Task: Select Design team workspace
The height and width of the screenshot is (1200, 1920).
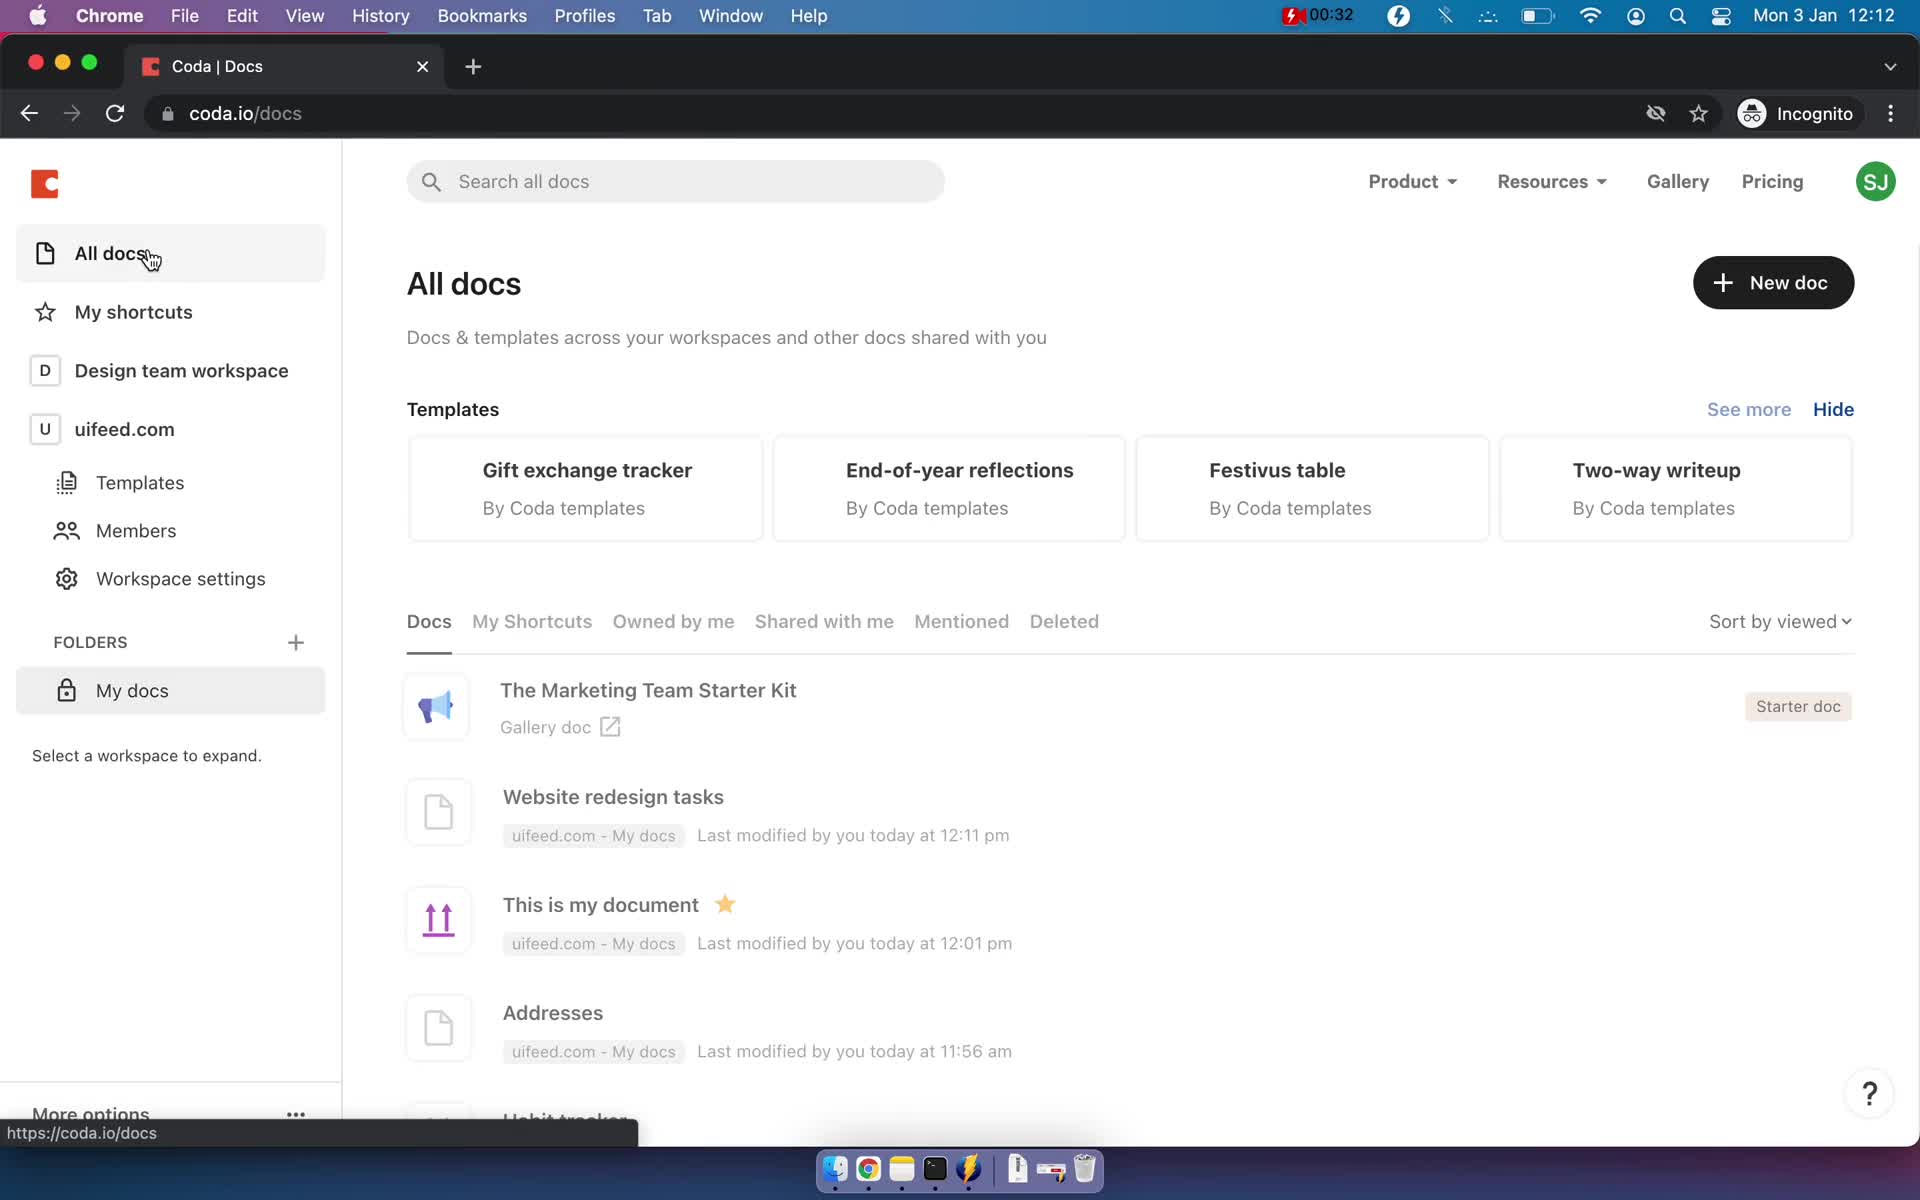Action: (171, 371)
